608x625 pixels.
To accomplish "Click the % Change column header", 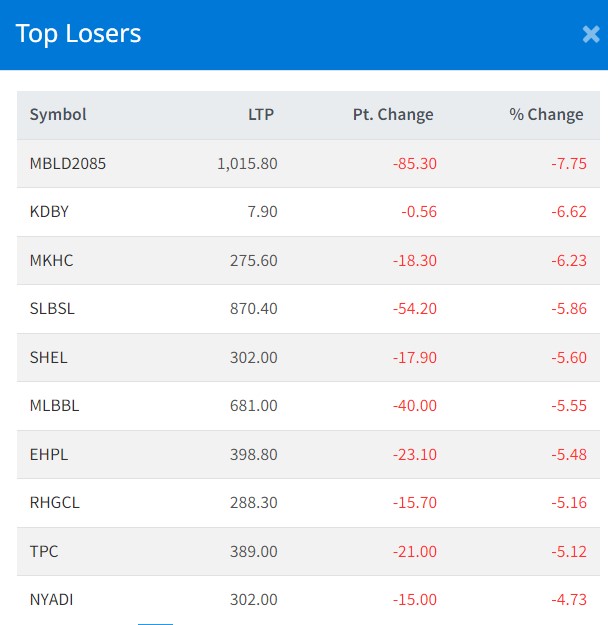I will pyautogui.click(x=546, y=114).
